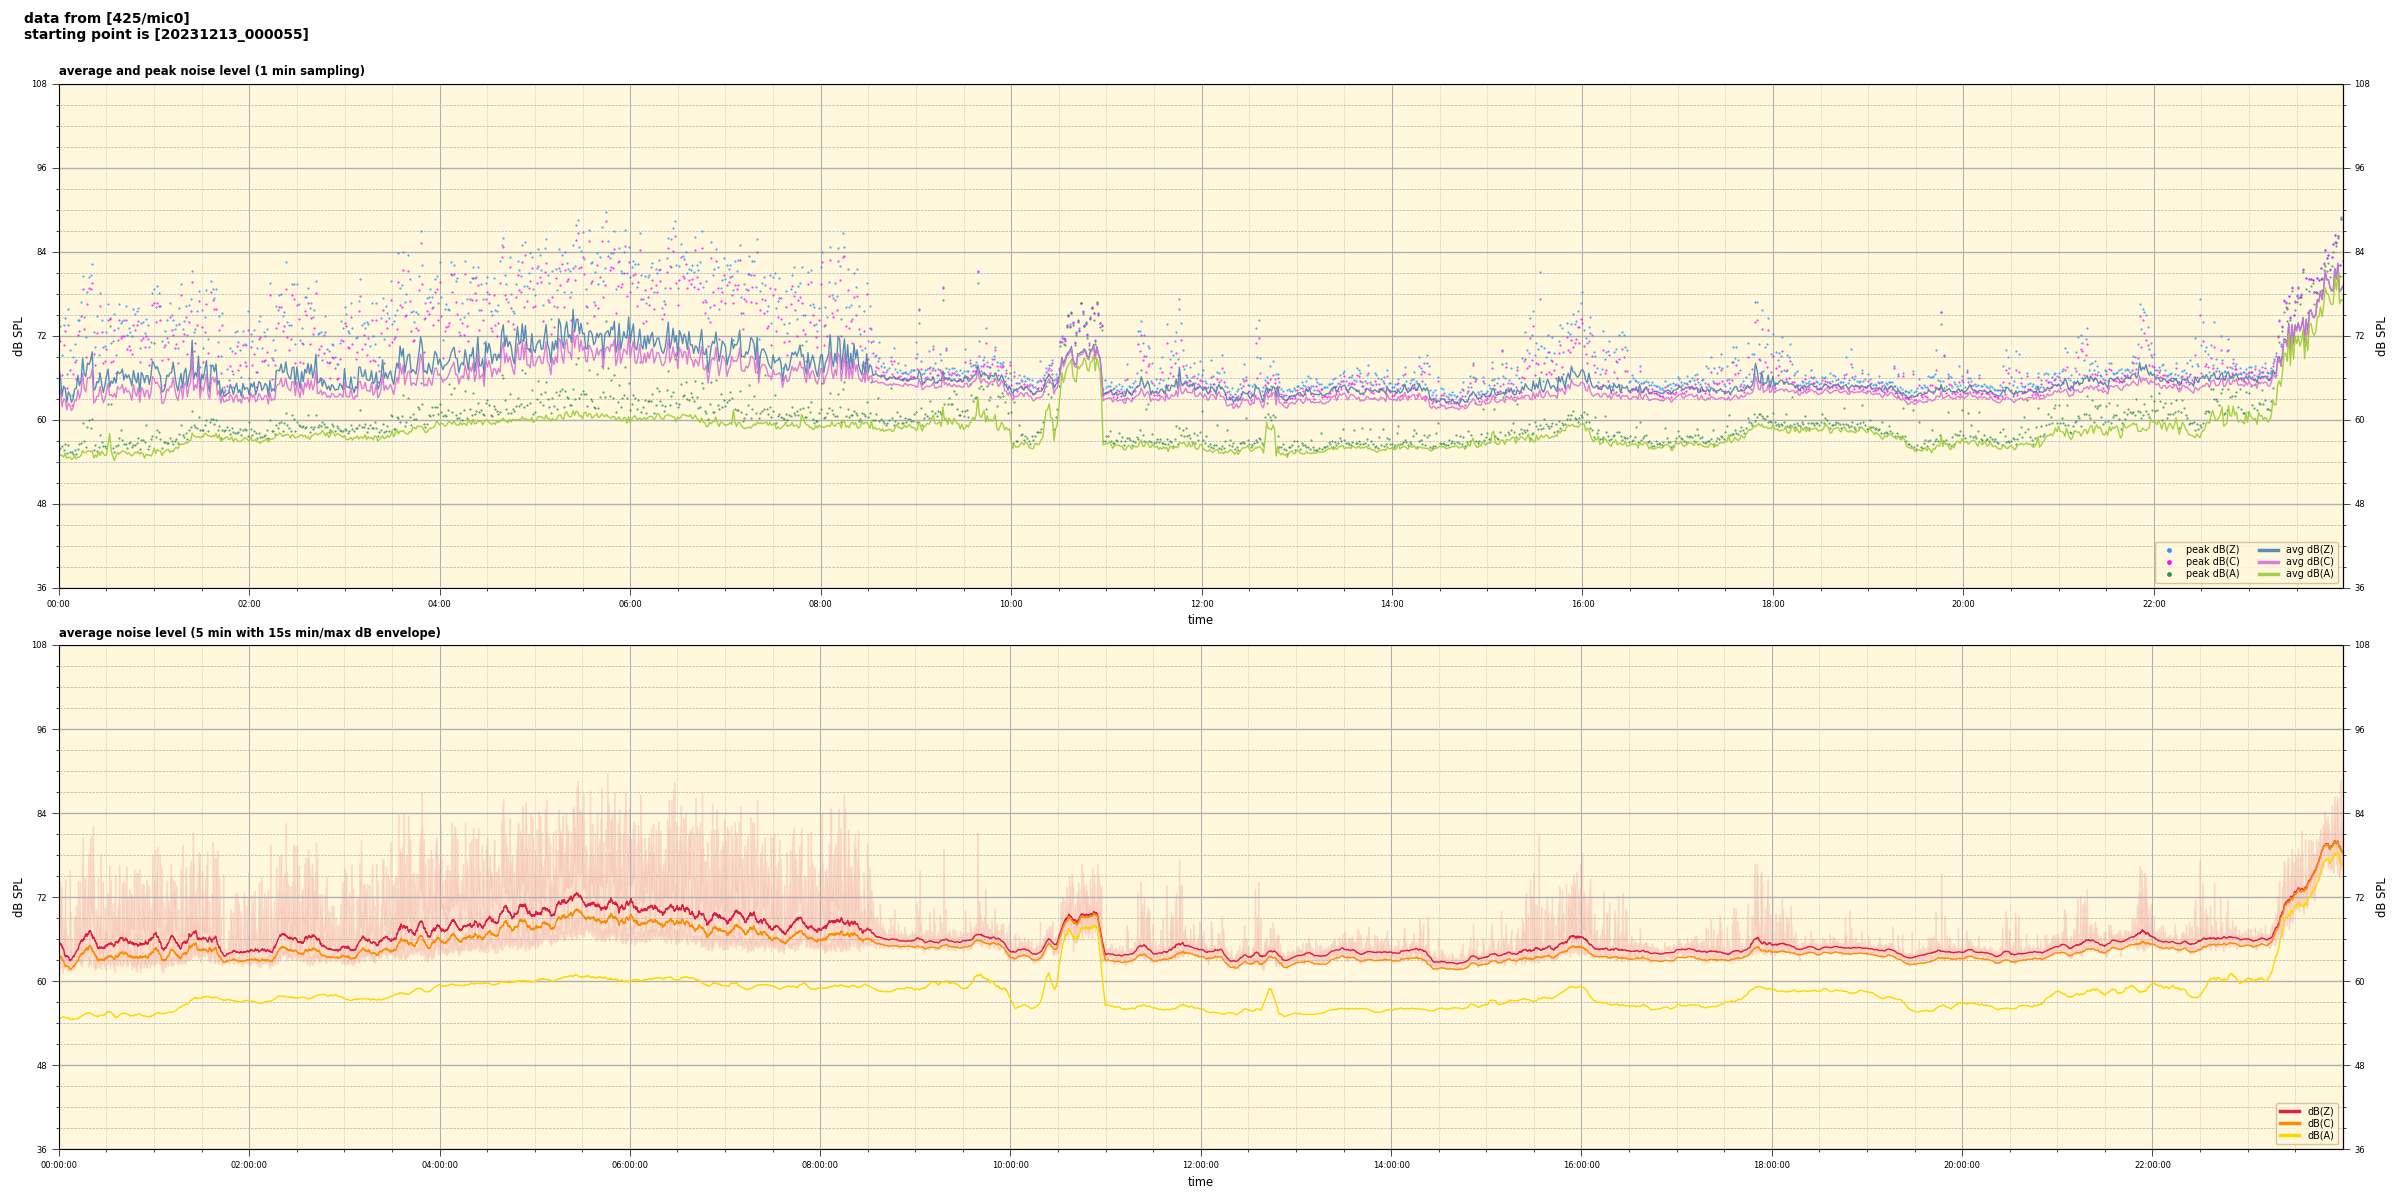
Task: Click the 18:00:00 tick on bottom chart axis
Action: 1771,1165
